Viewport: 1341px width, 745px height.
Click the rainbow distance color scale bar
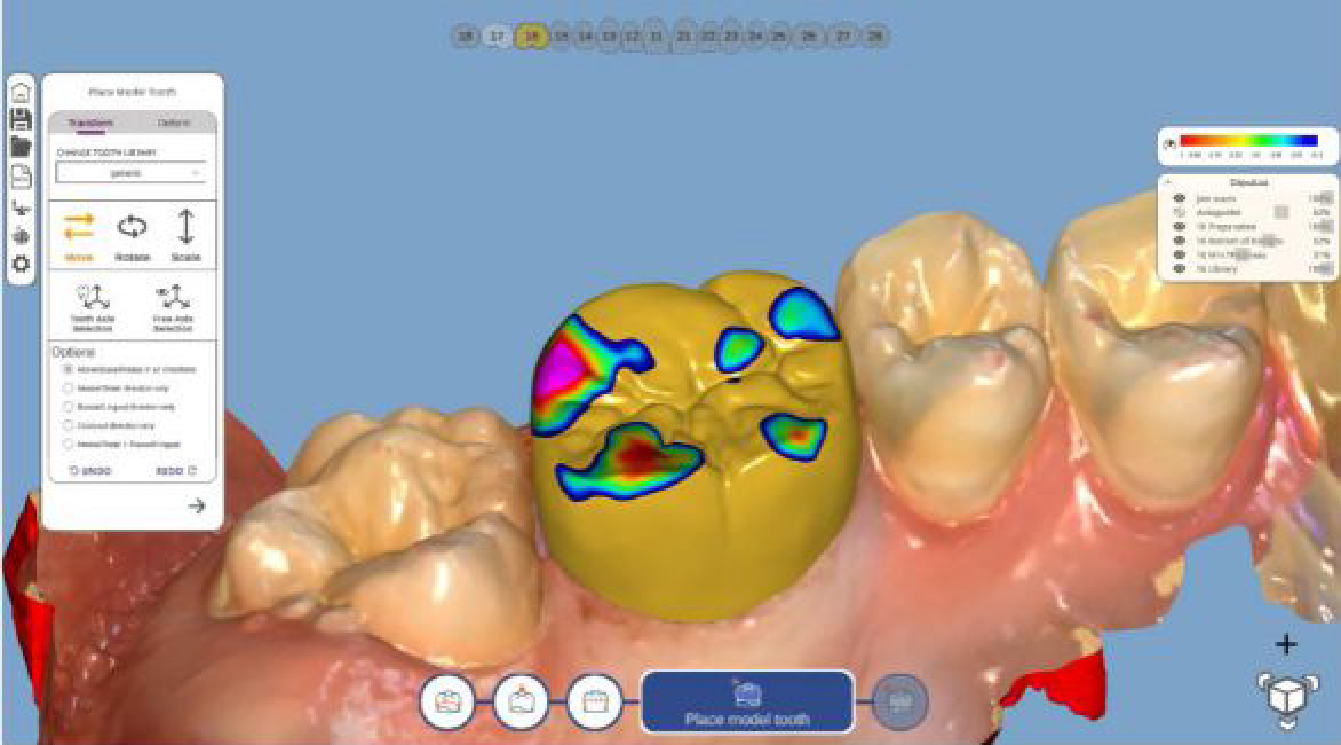point(1248,141)
